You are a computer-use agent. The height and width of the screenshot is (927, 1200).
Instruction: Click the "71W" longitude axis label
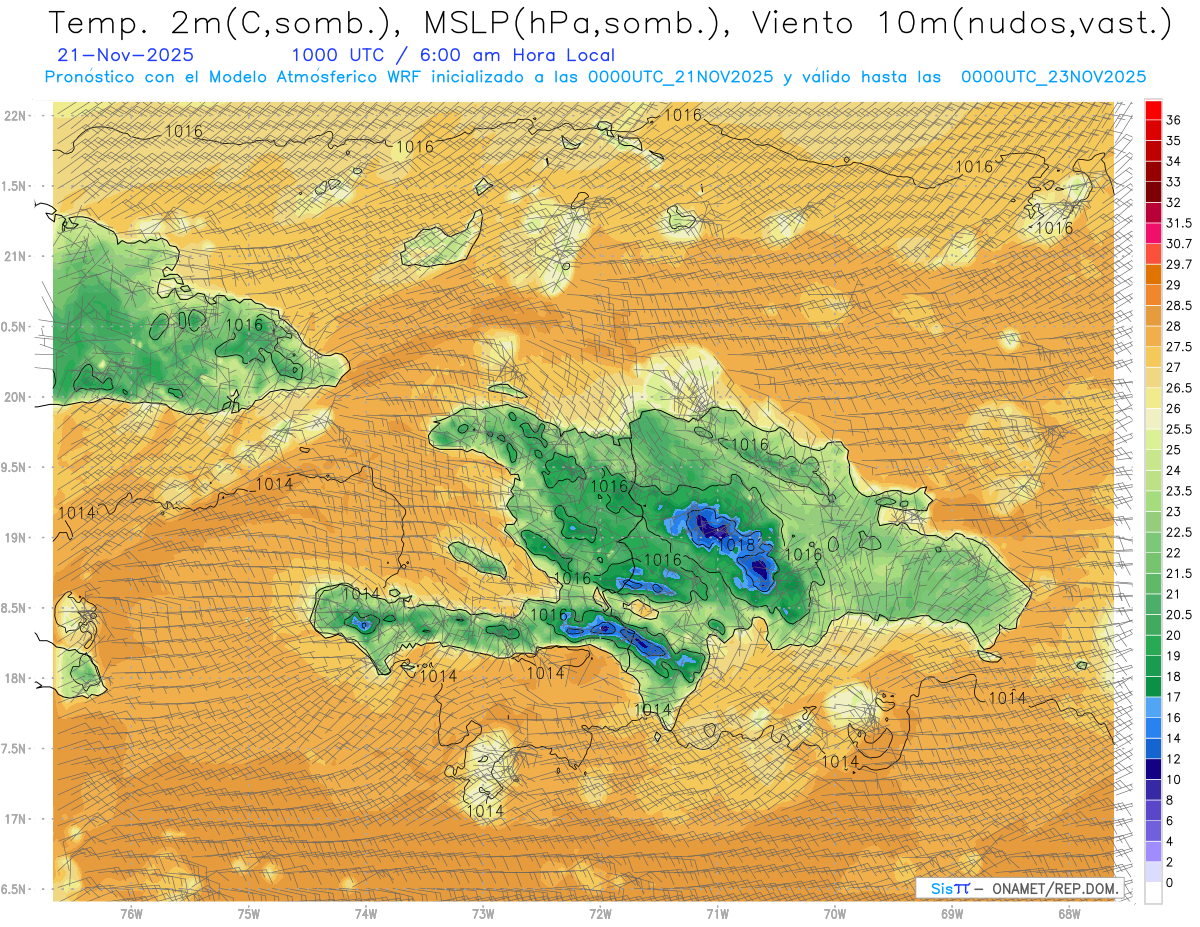pyautogui.click(x=717, y=914)
